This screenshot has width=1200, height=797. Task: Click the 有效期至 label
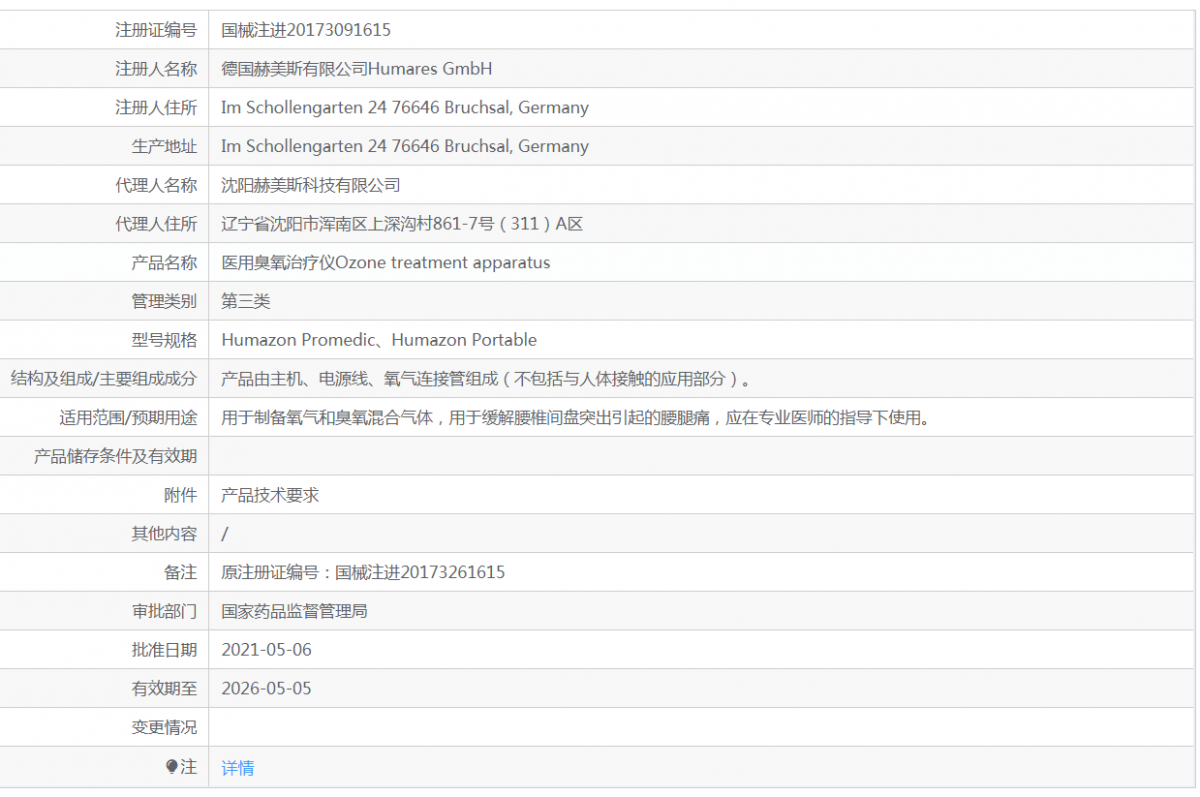click(165, 689)
